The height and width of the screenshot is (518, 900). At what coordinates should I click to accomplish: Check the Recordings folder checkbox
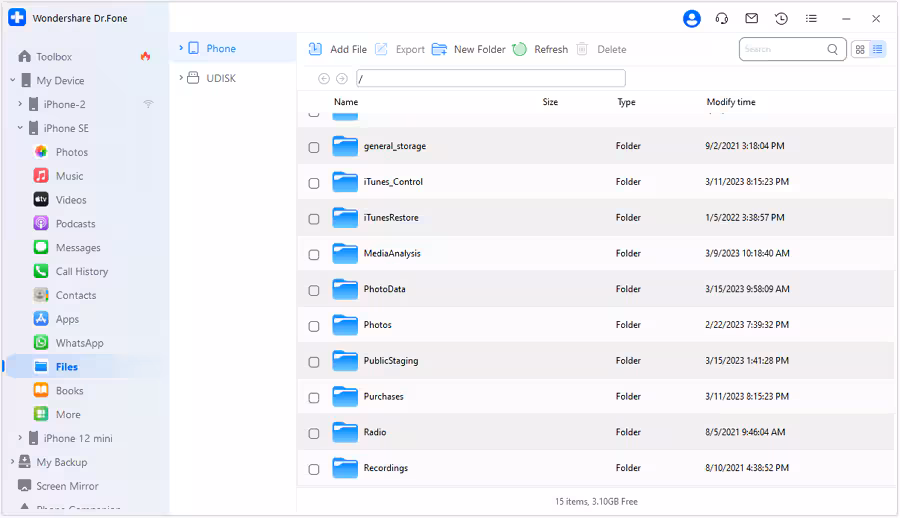[x=314, y=469]
